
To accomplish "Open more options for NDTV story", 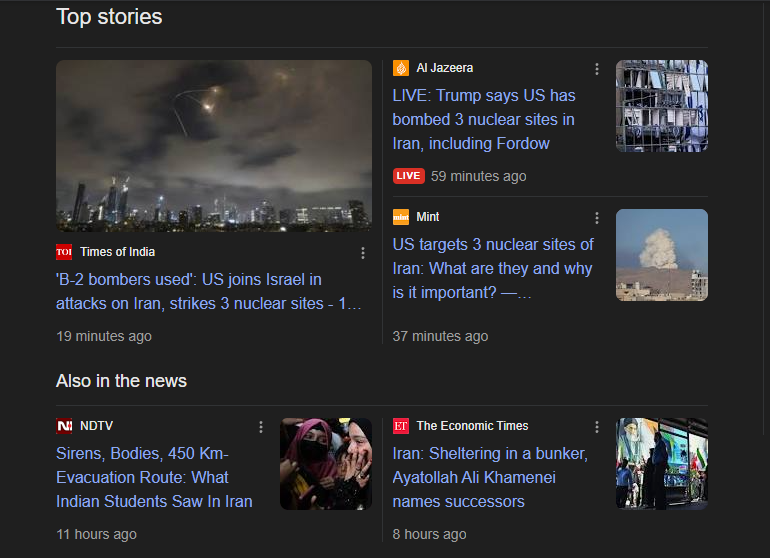I will coord(261,427).
